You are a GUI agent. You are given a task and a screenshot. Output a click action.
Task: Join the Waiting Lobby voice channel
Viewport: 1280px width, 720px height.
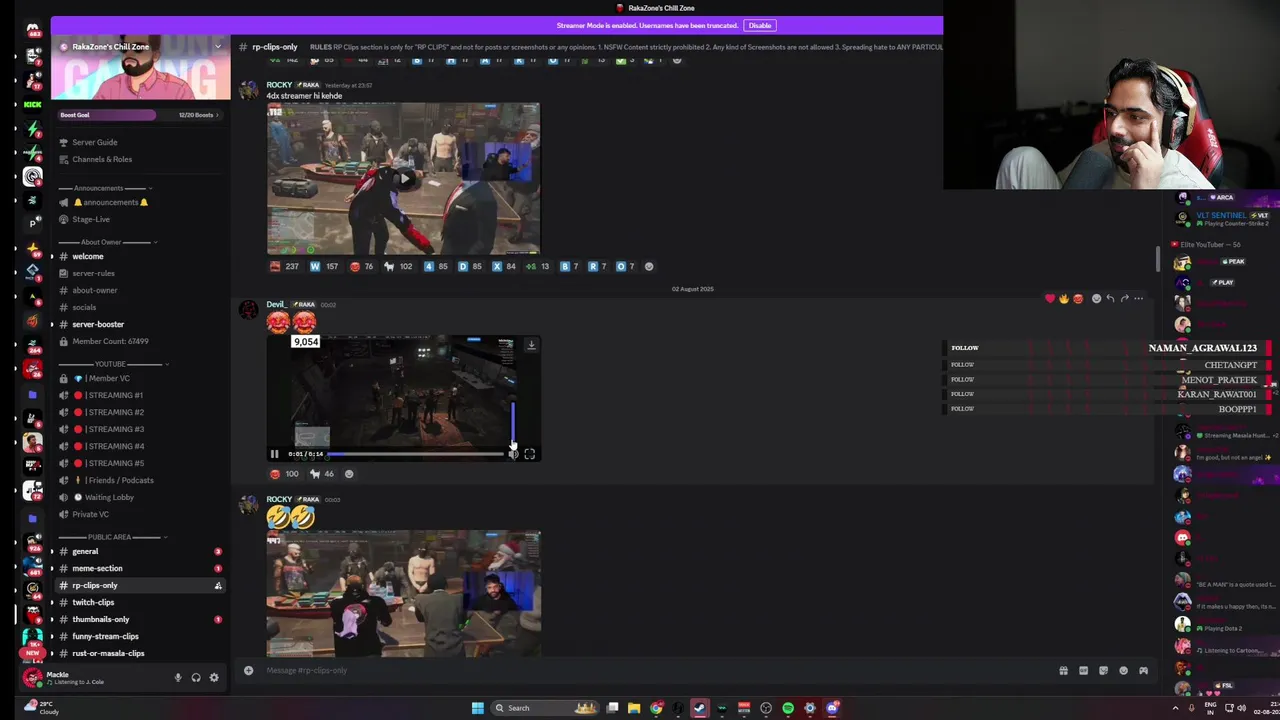[110, 497]
